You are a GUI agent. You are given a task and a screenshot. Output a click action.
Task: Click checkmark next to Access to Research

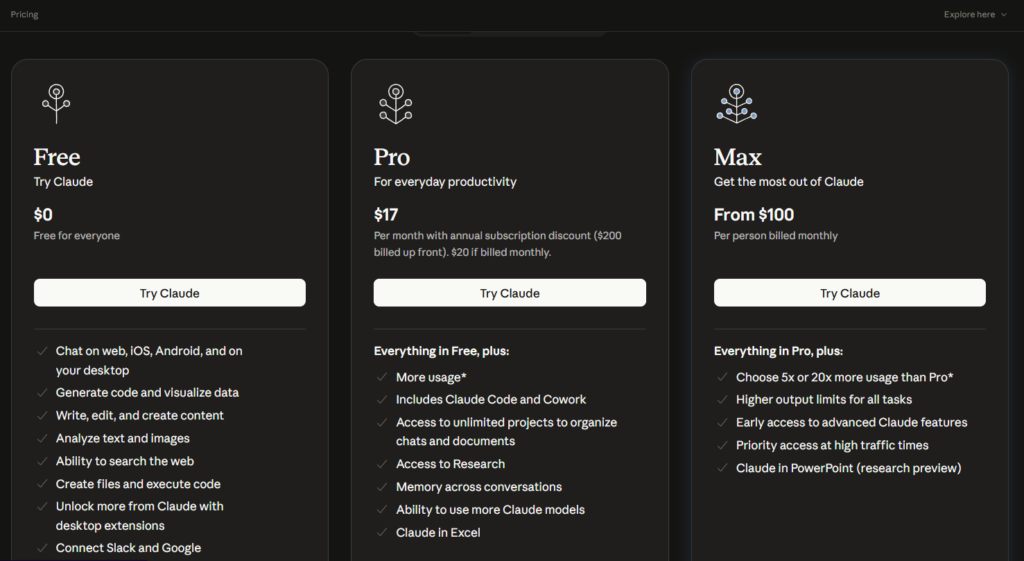[382, 464]
